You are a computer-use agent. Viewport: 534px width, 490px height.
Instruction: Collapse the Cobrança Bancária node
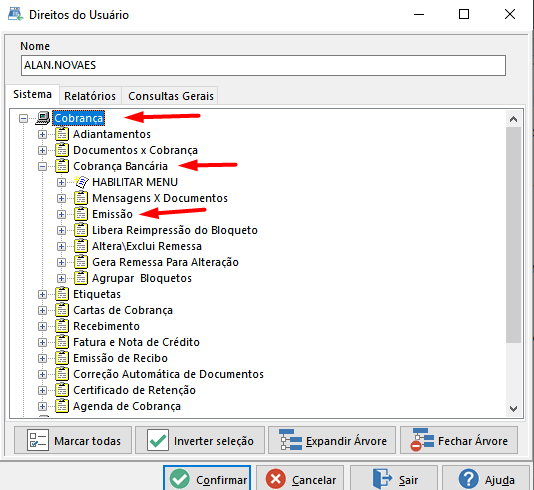[43, 167]
